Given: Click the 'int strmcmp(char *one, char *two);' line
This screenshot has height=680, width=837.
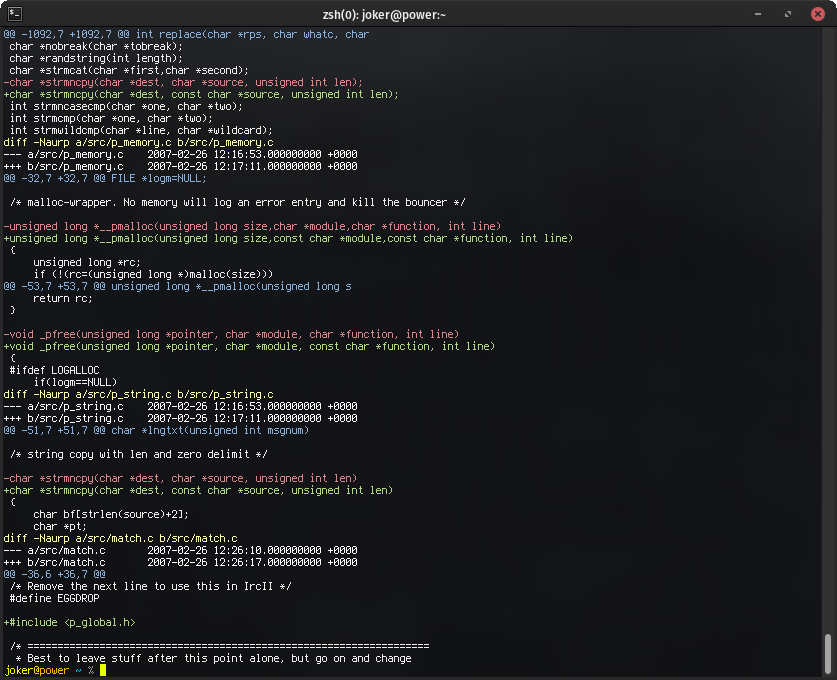Looking at the screenshot, I should 111,118.
